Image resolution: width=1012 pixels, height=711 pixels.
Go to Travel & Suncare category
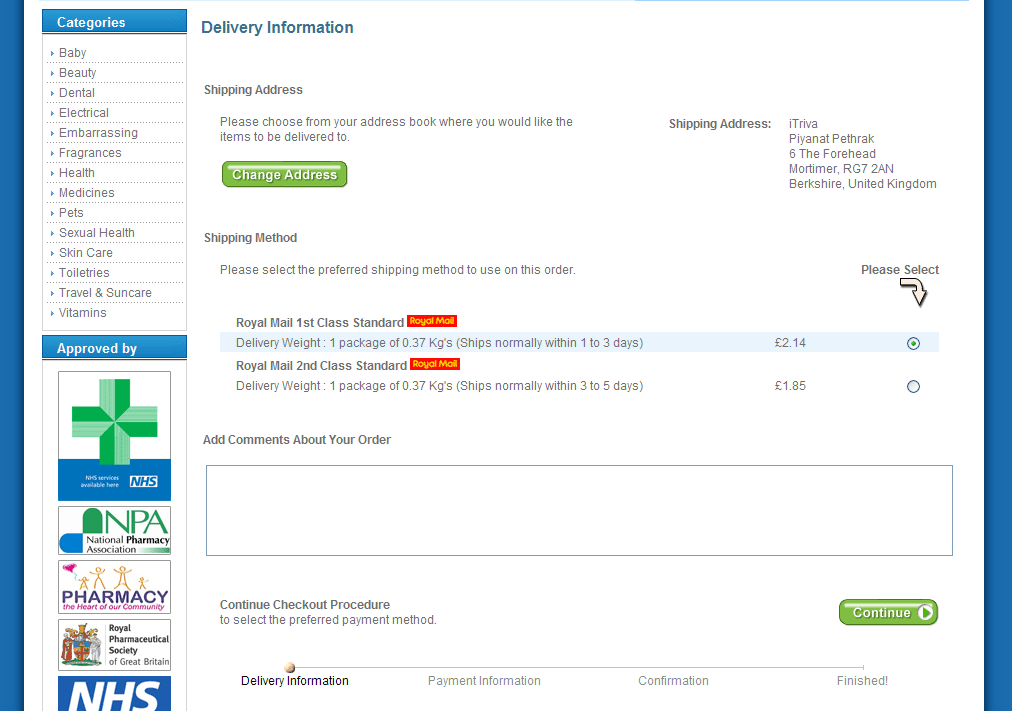pos(105,293)
